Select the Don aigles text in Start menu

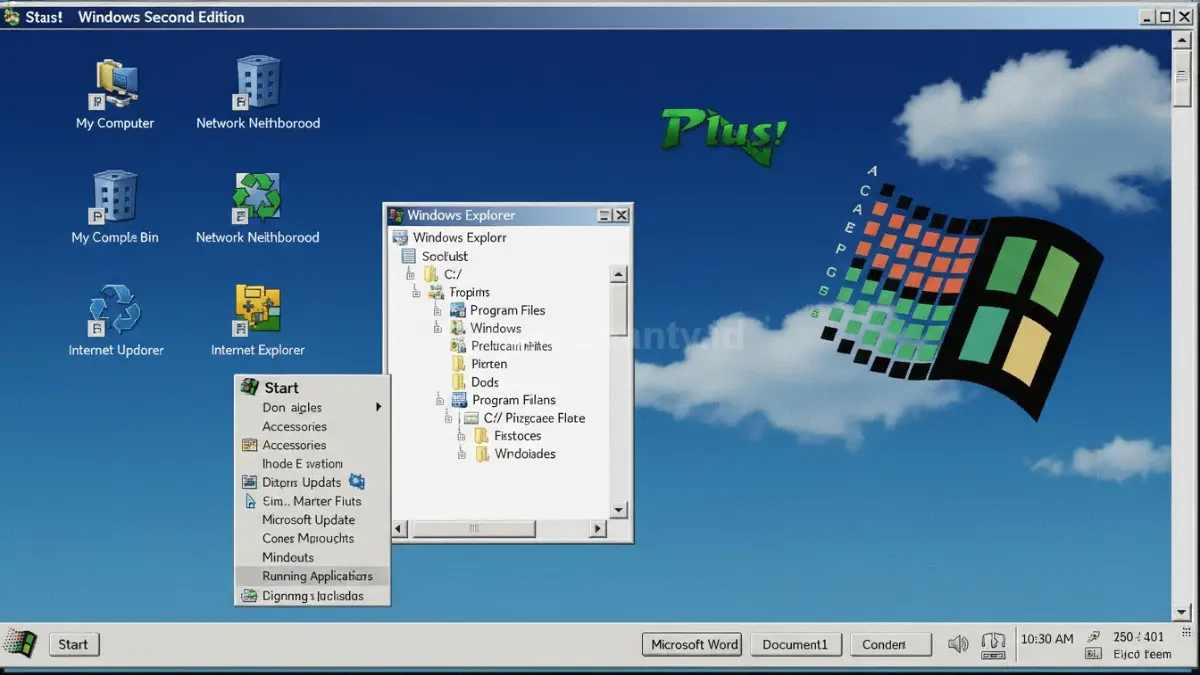(x=292, y=407)
